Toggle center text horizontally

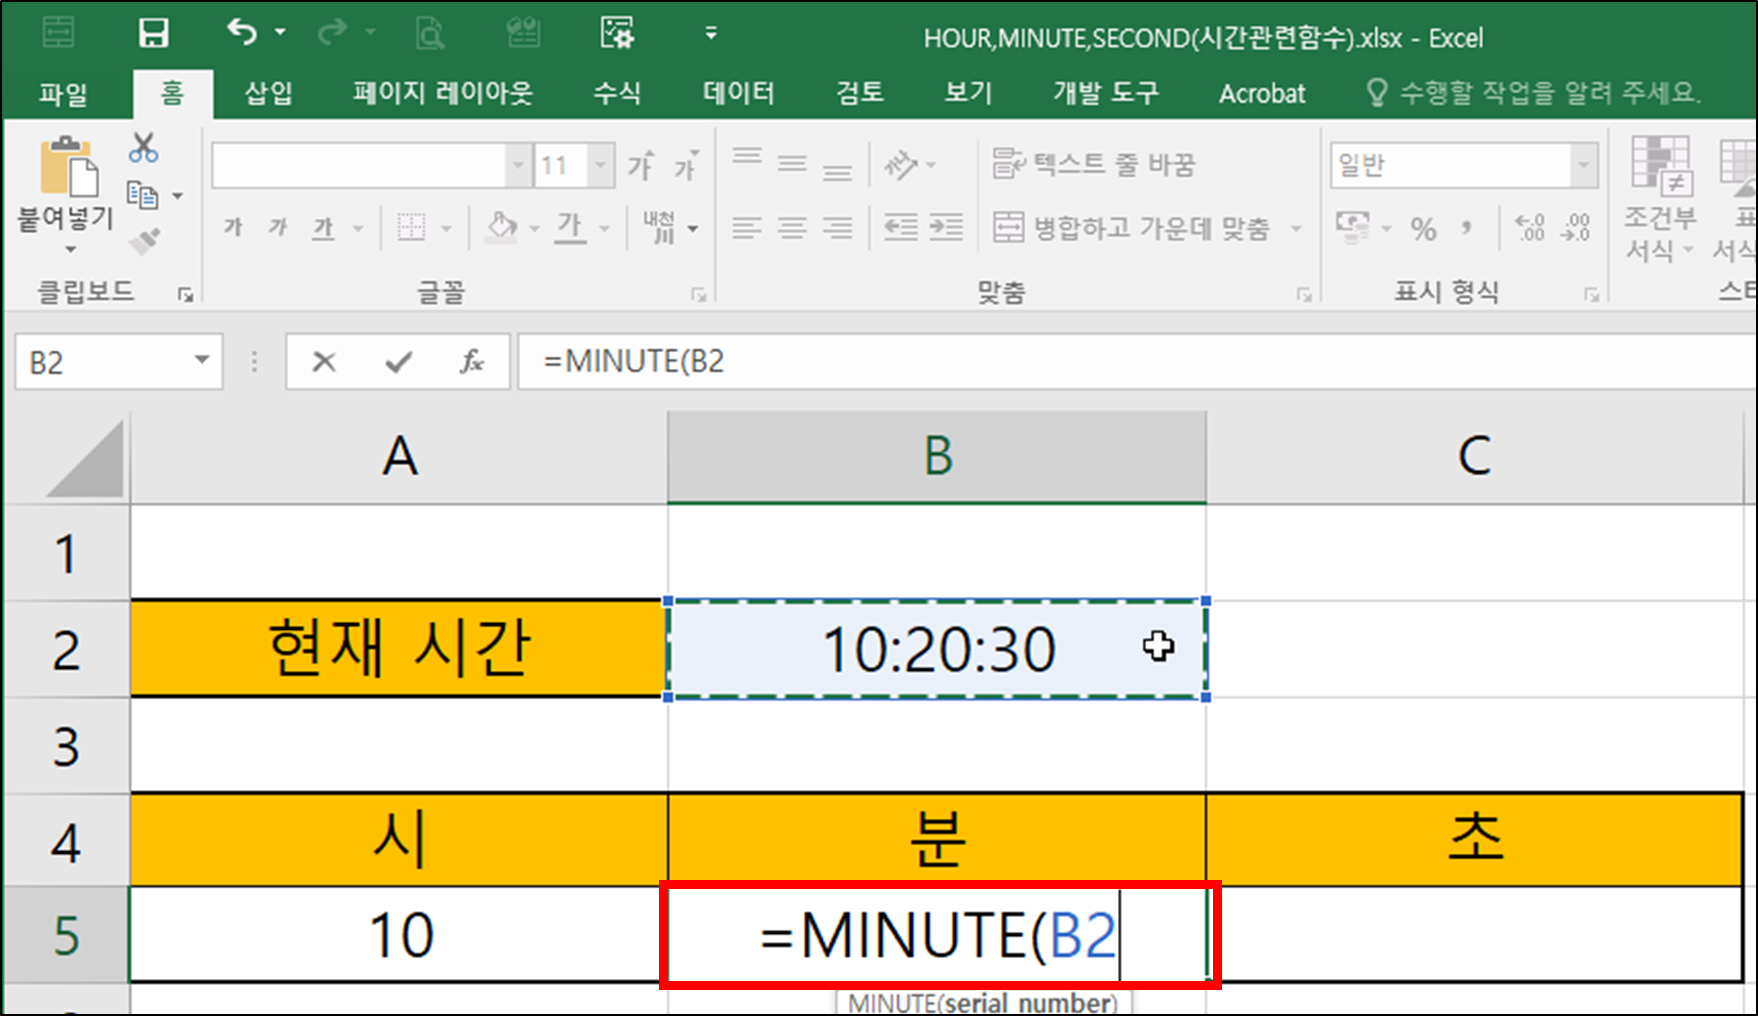pos(792,228)
